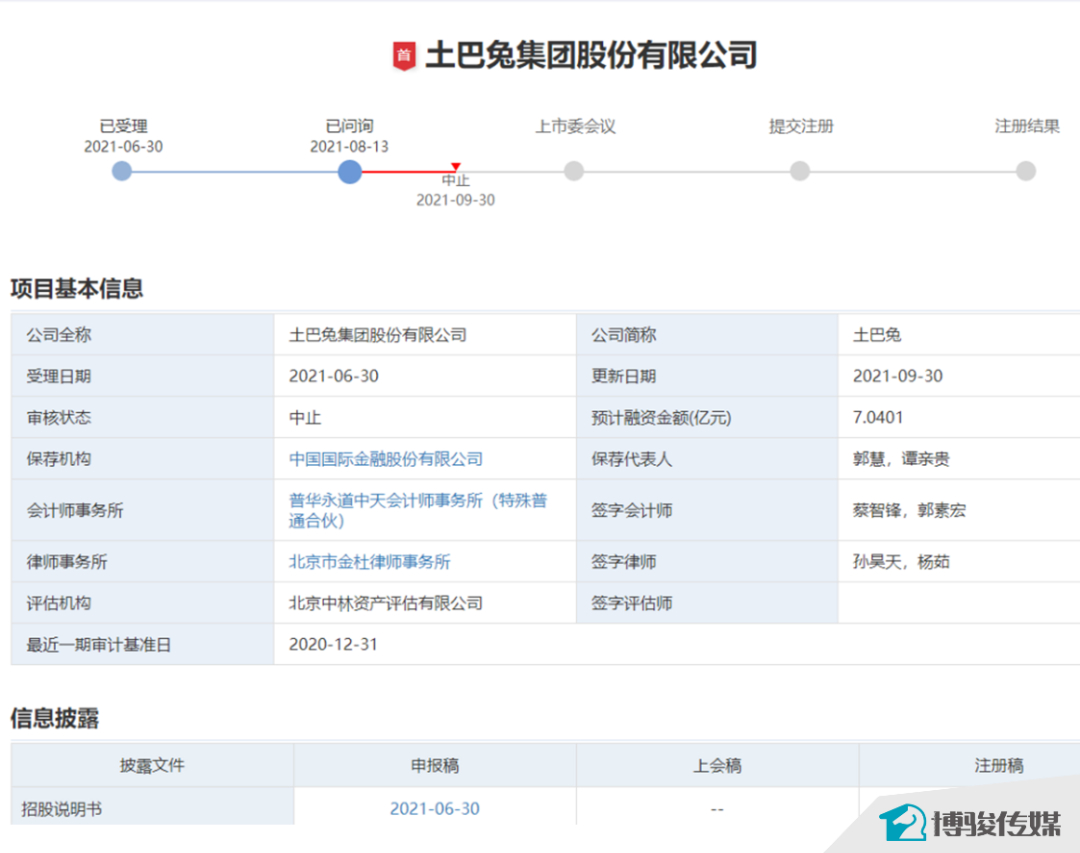Click the 上会稿 column header
This screenshot has width=1080, height=853.
[x=717, y=765]
